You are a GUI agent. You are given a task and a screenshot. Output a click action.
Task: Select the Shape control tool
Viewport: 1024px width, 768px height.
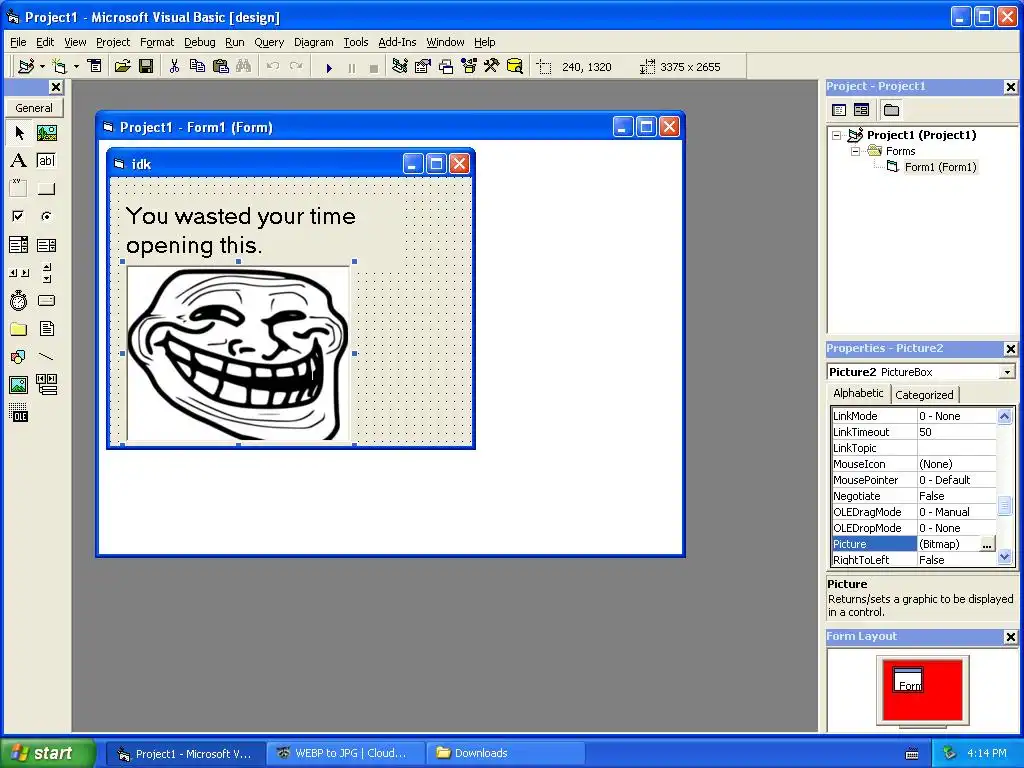click(x=19, y=357)
